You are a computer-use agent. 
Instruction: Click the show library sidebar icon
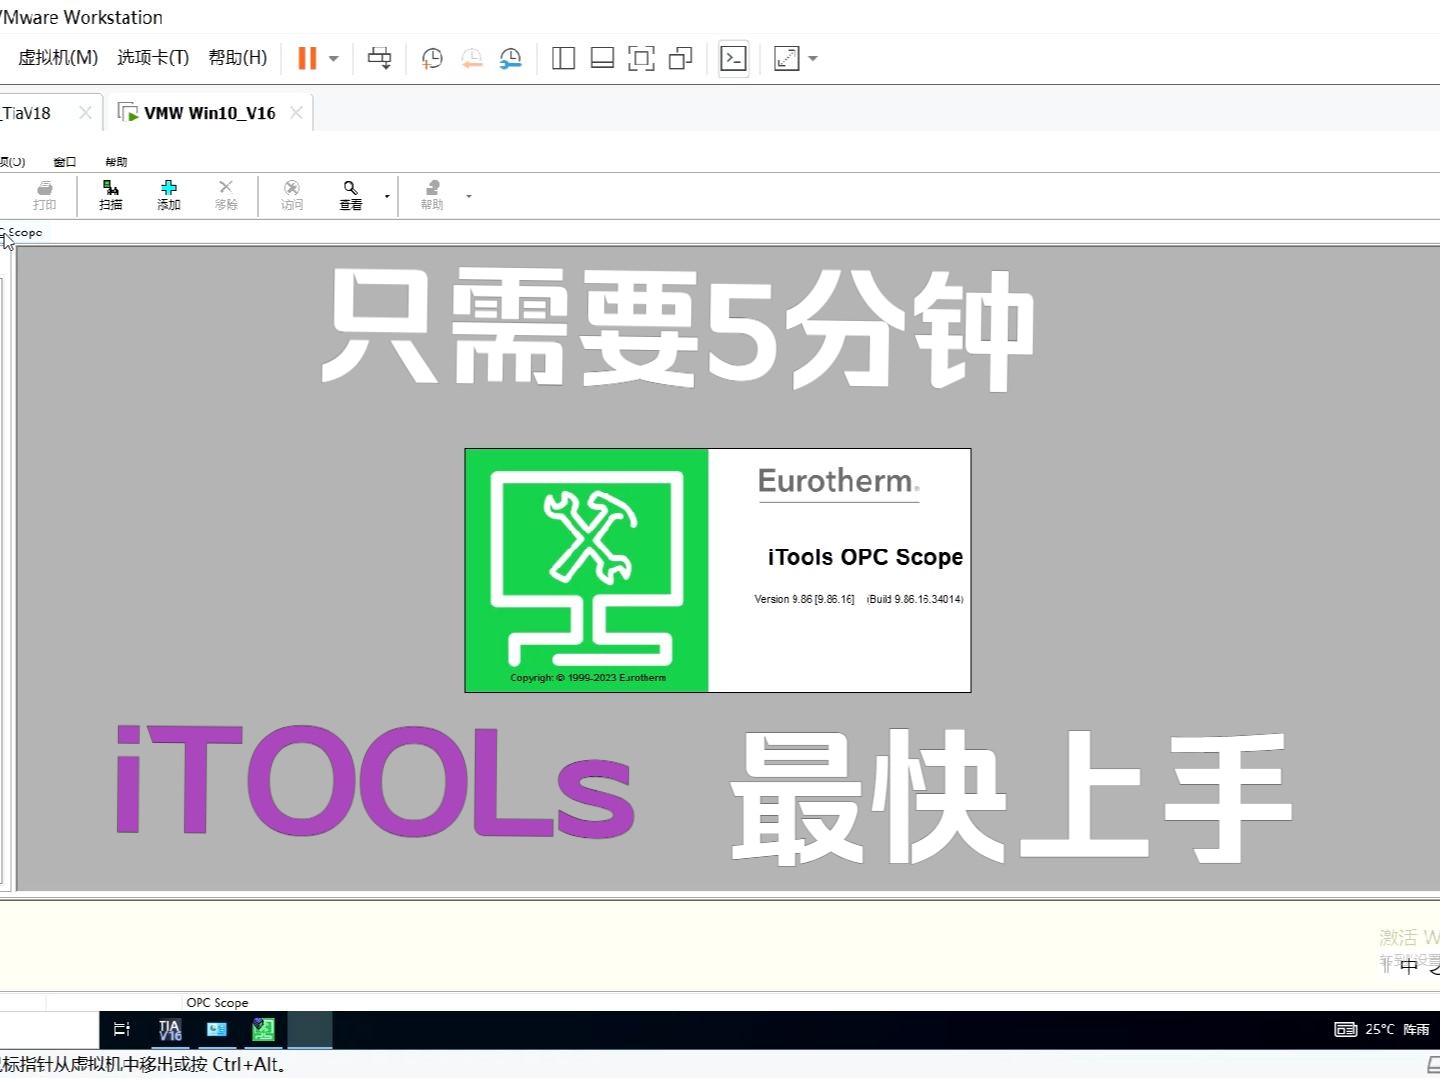point(563,58)
